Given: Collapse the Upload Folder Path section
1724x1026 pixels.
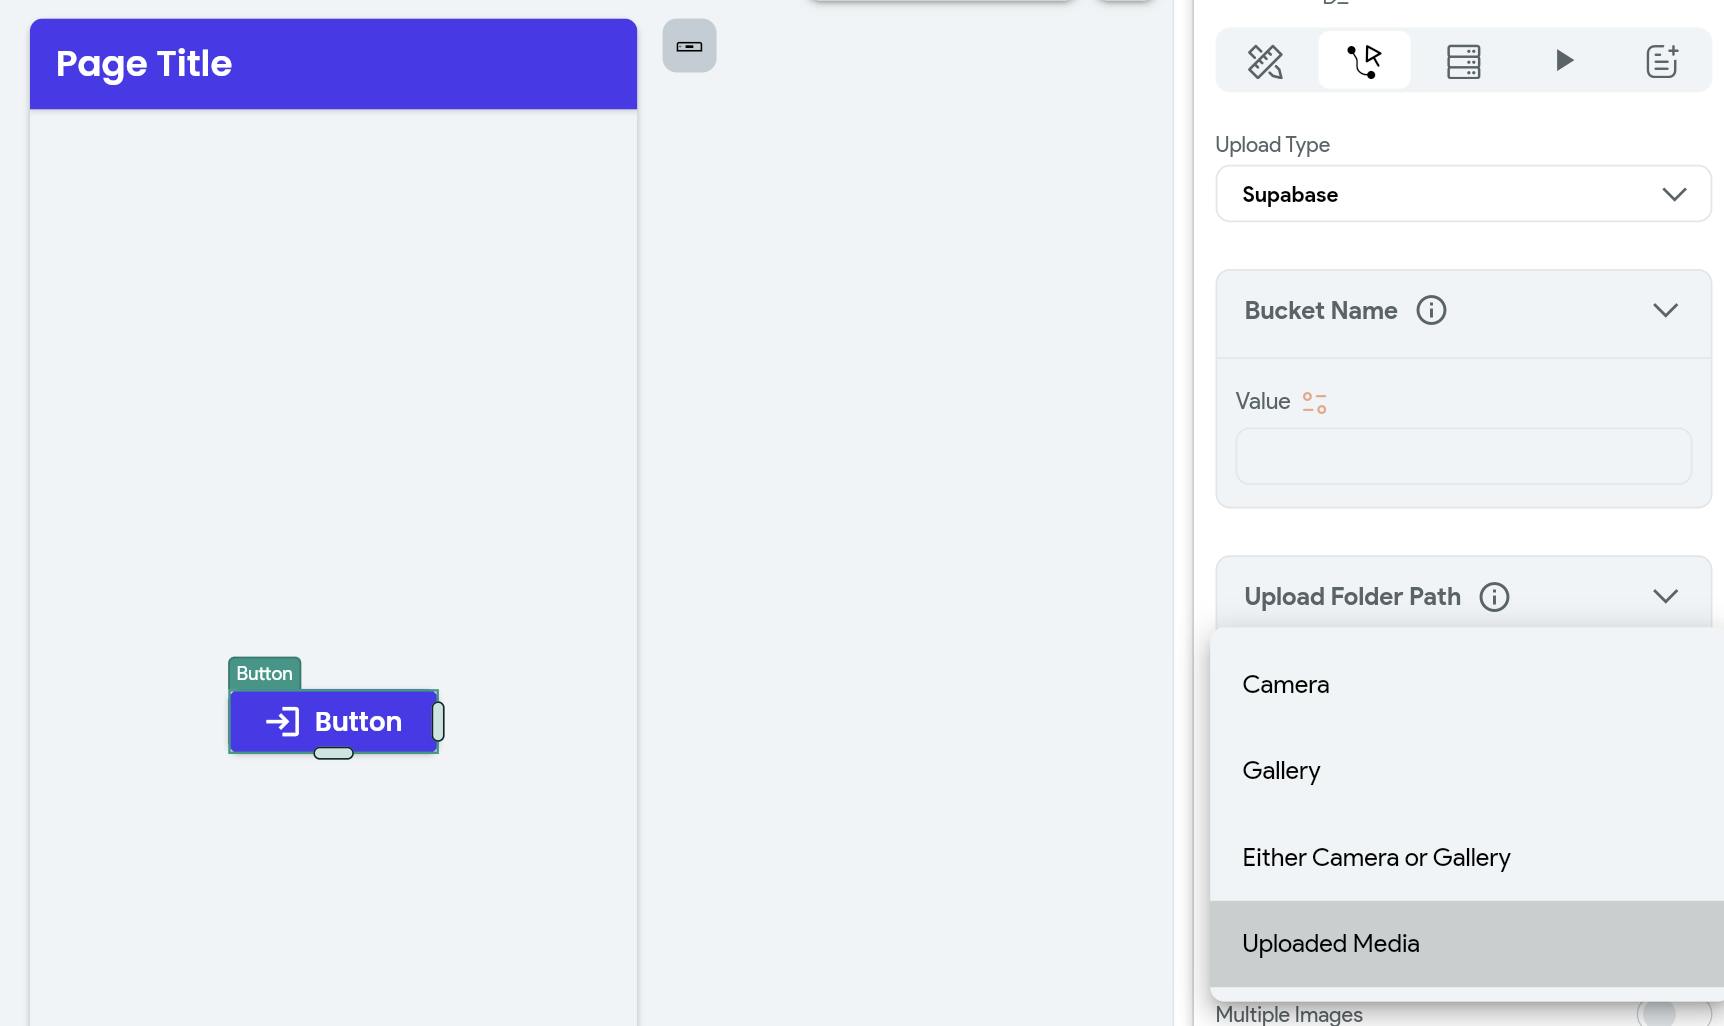Looking at the screenshot, I should 1665,597.
